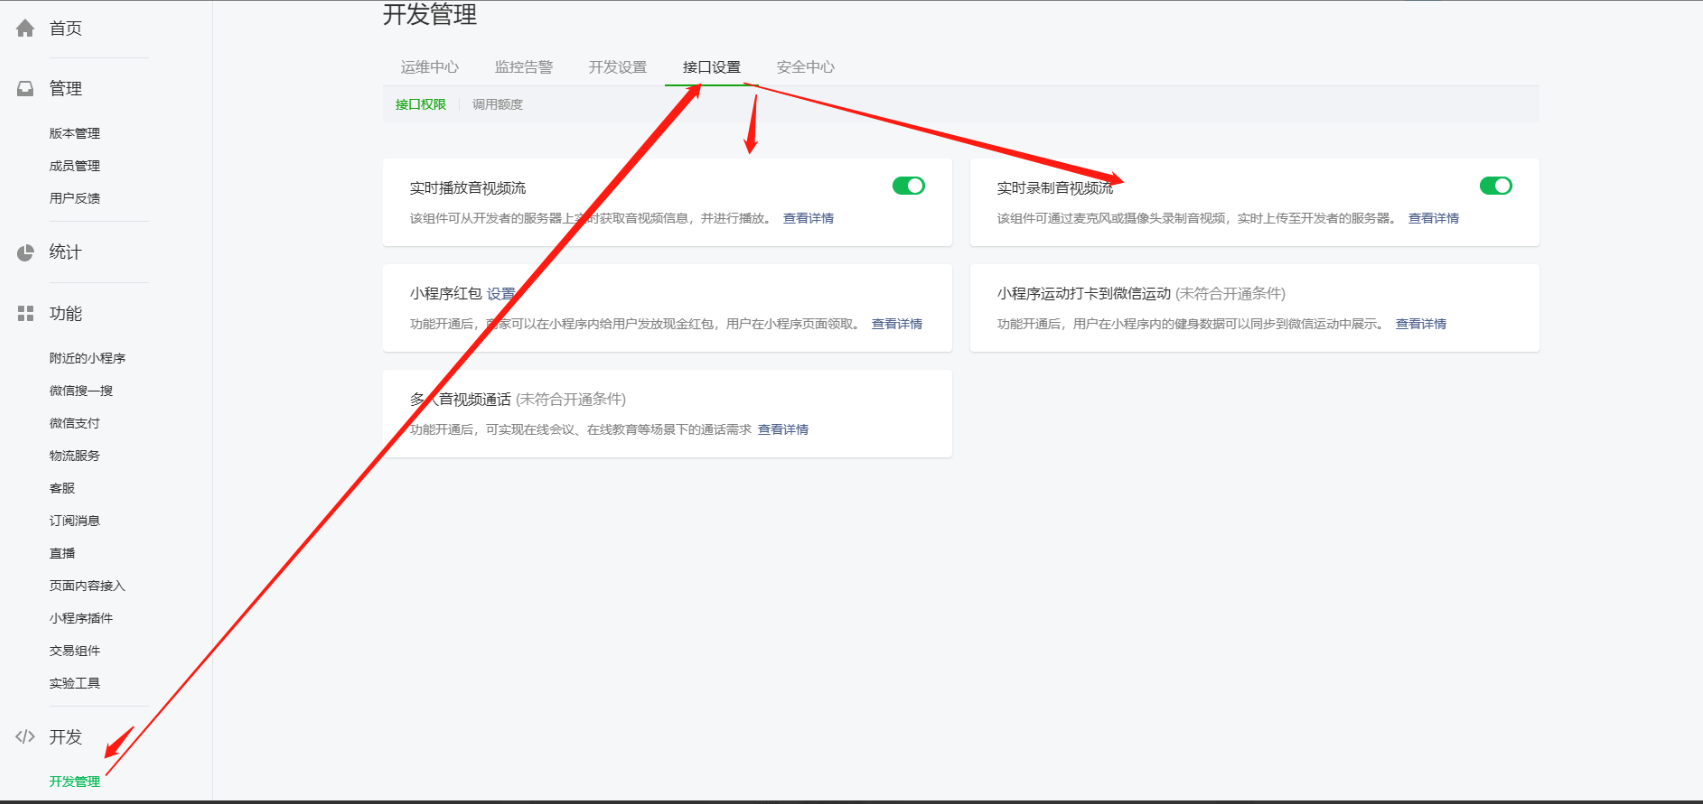The height and width of the screenshot is (804, 1703).
Task: Click the 开发管理 page heading
Action: [x=430, y=14]
